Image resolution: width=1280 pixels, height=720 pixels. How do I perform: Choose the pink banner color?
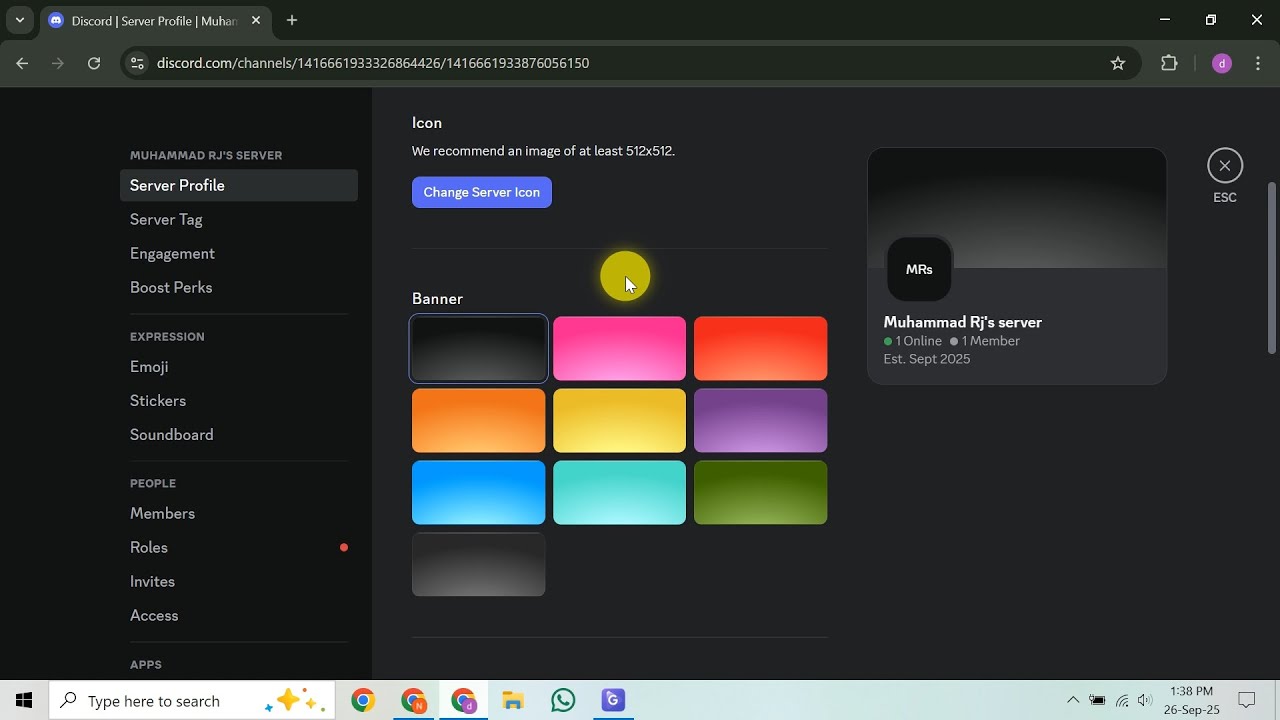click(620, 349)
